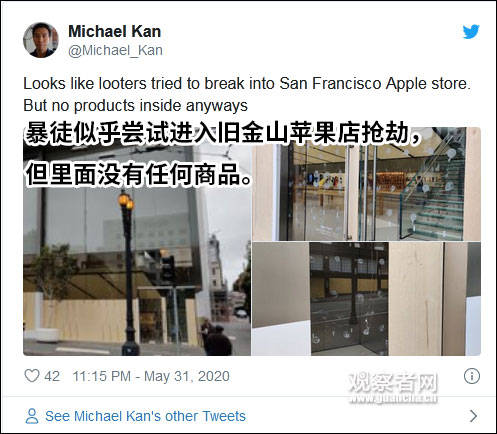The height and width of the screenshot is (434, 497).
Task: Click the person icon beside See other Tweets
Action: click(x=32, y=416)
